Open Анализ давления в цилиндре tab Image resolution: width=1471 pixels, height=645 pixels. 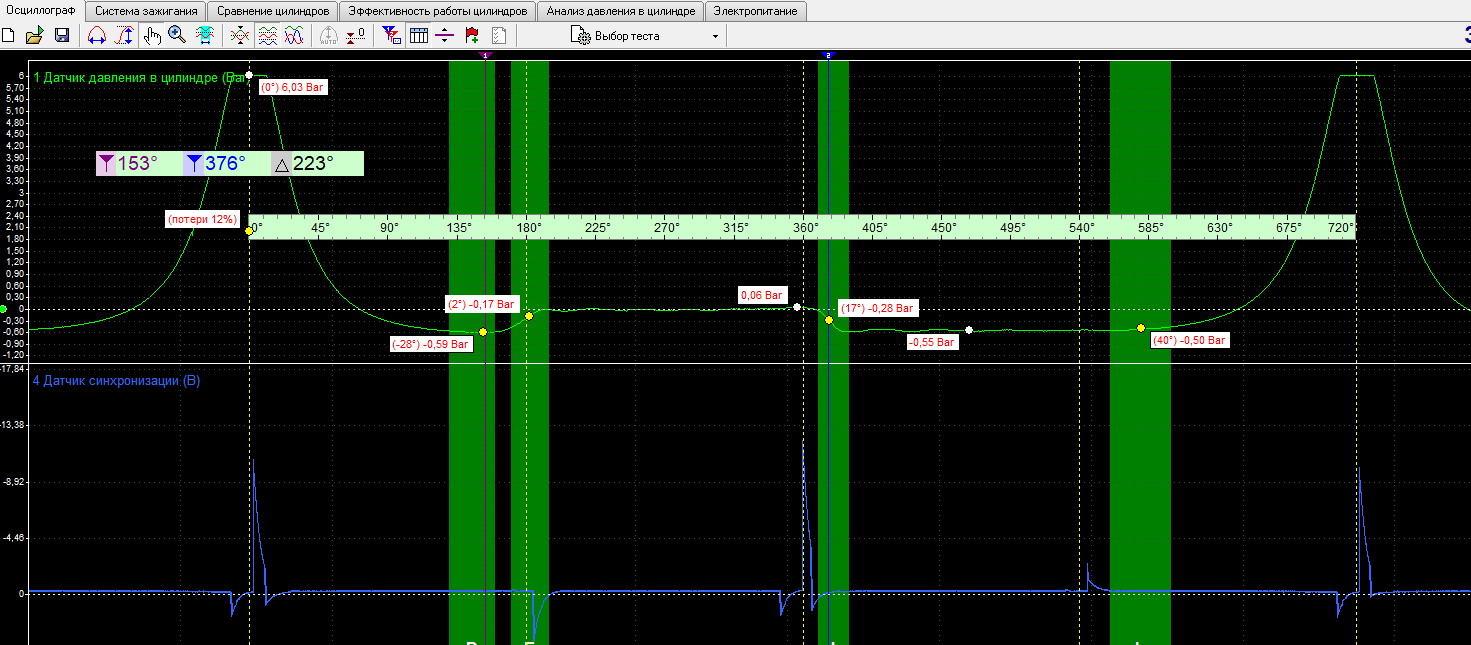[620, 11]
